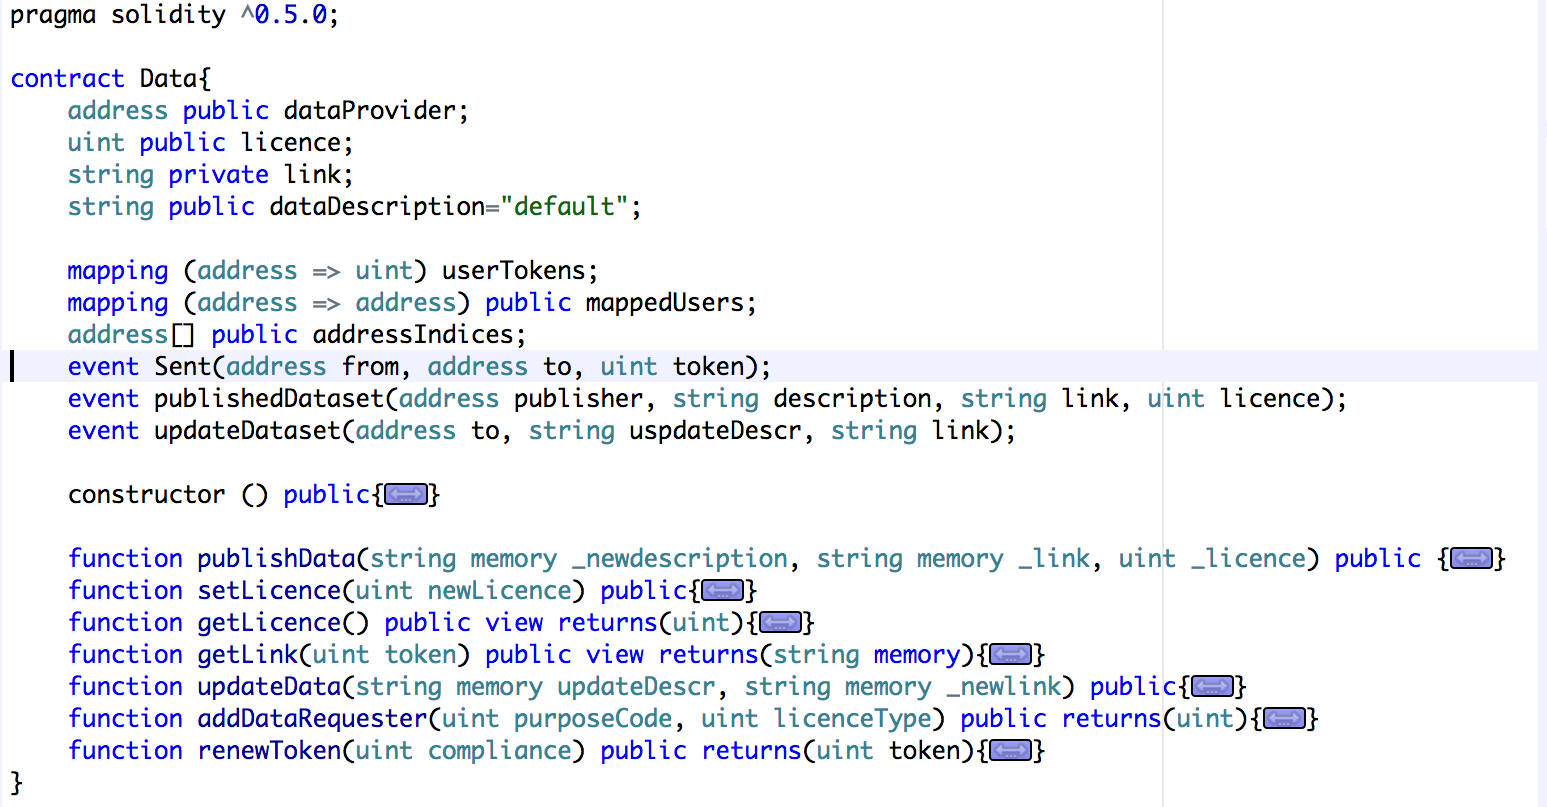Click 'updateData' in the function declaration
This screenshot has height=807, width=1547.
tap(270, 687)
